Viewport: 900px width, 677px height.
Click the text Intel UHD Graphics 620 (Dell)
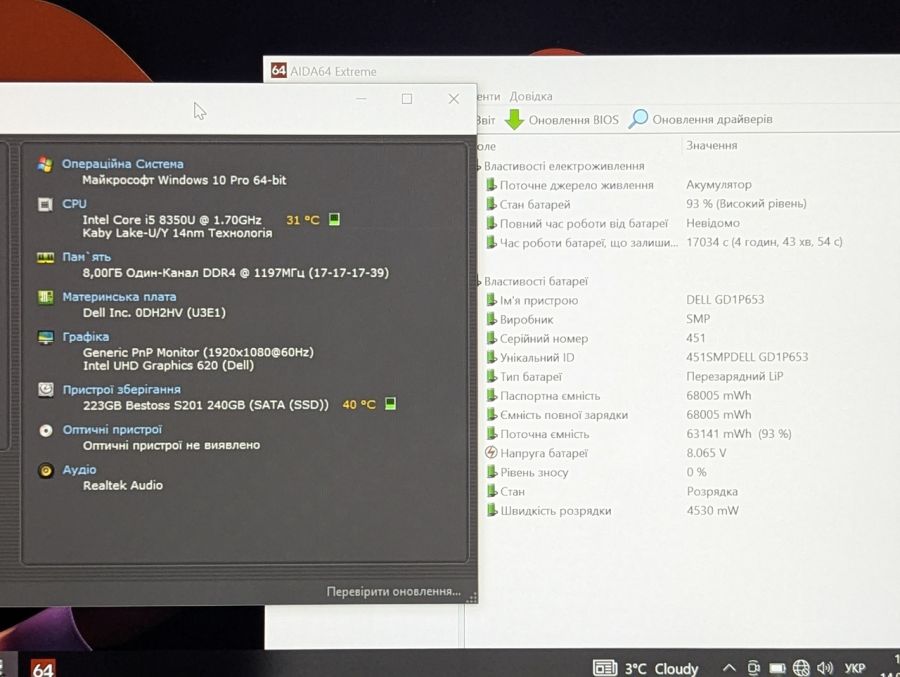pos(168,365)
